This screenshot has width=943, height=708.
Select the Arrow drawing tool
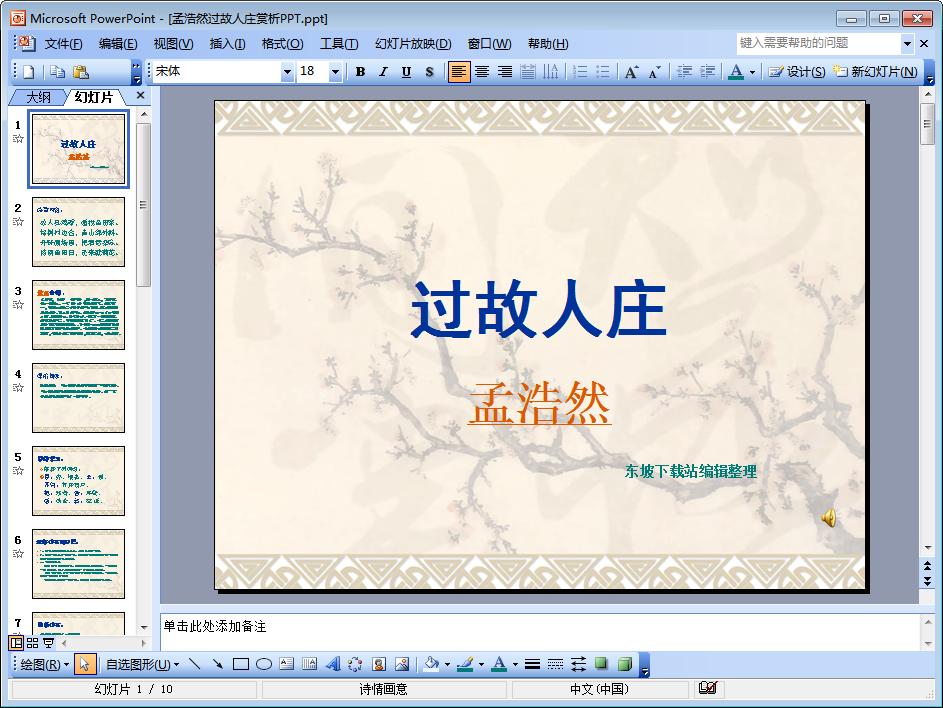coord(217,664)
